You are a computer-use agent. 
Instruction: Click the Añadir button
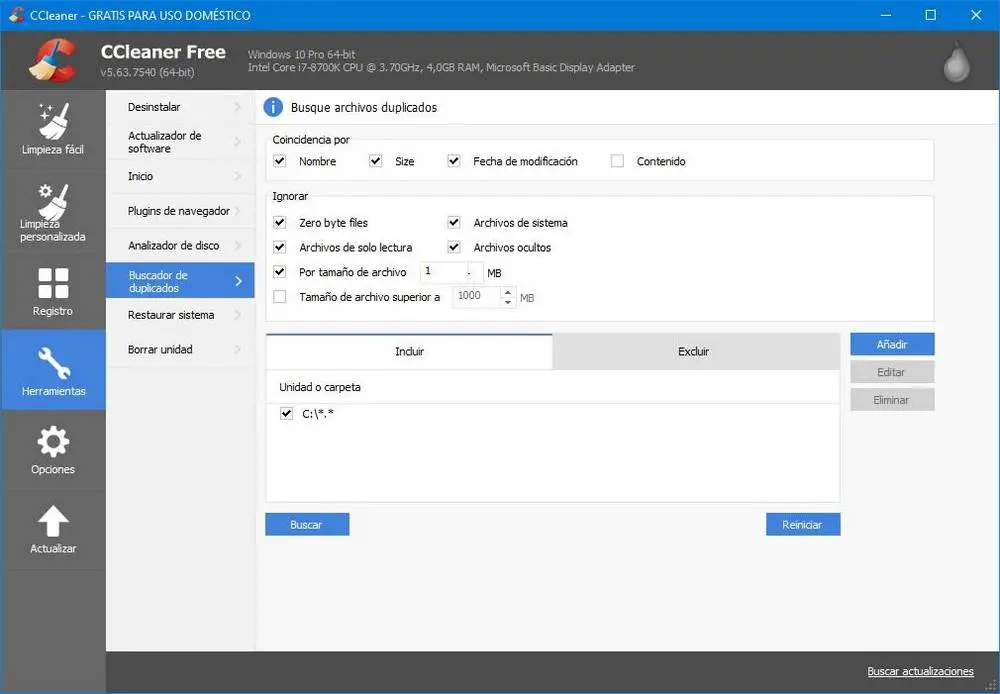[892, 344]
